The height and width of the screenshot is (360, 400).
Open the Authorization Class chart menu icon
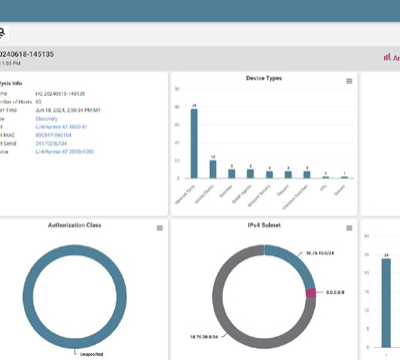160,228
